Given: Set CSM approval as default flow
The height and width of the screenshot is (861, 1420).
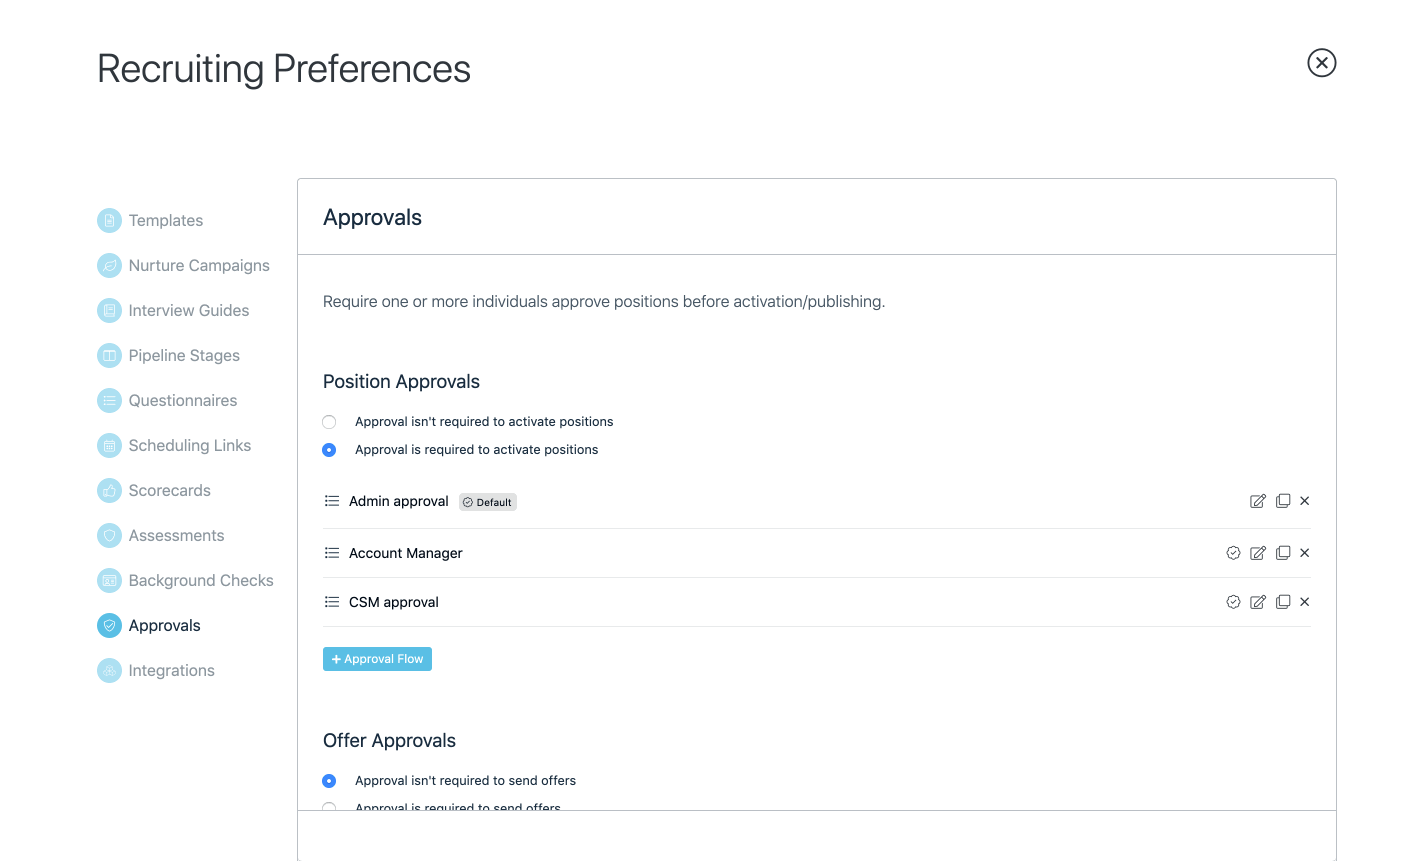Looking at the screenshot, I should point(1233,602).
